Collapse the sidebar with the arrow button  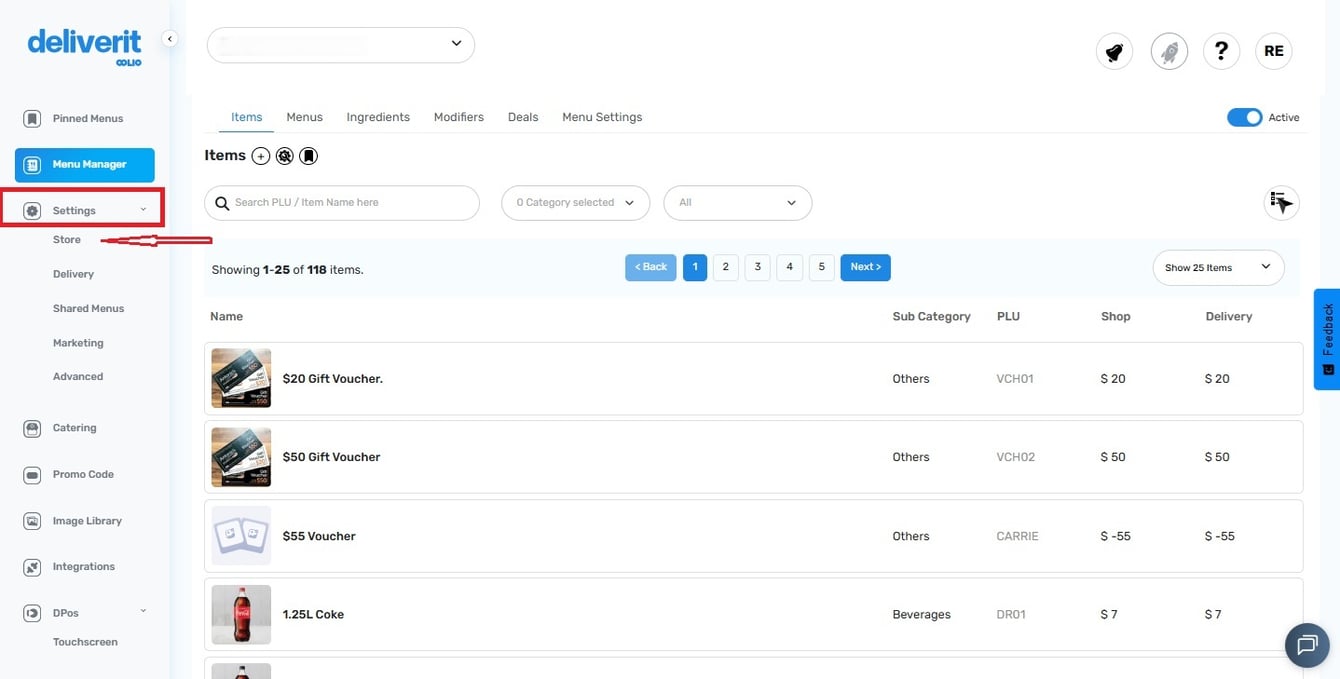[170, 39]
